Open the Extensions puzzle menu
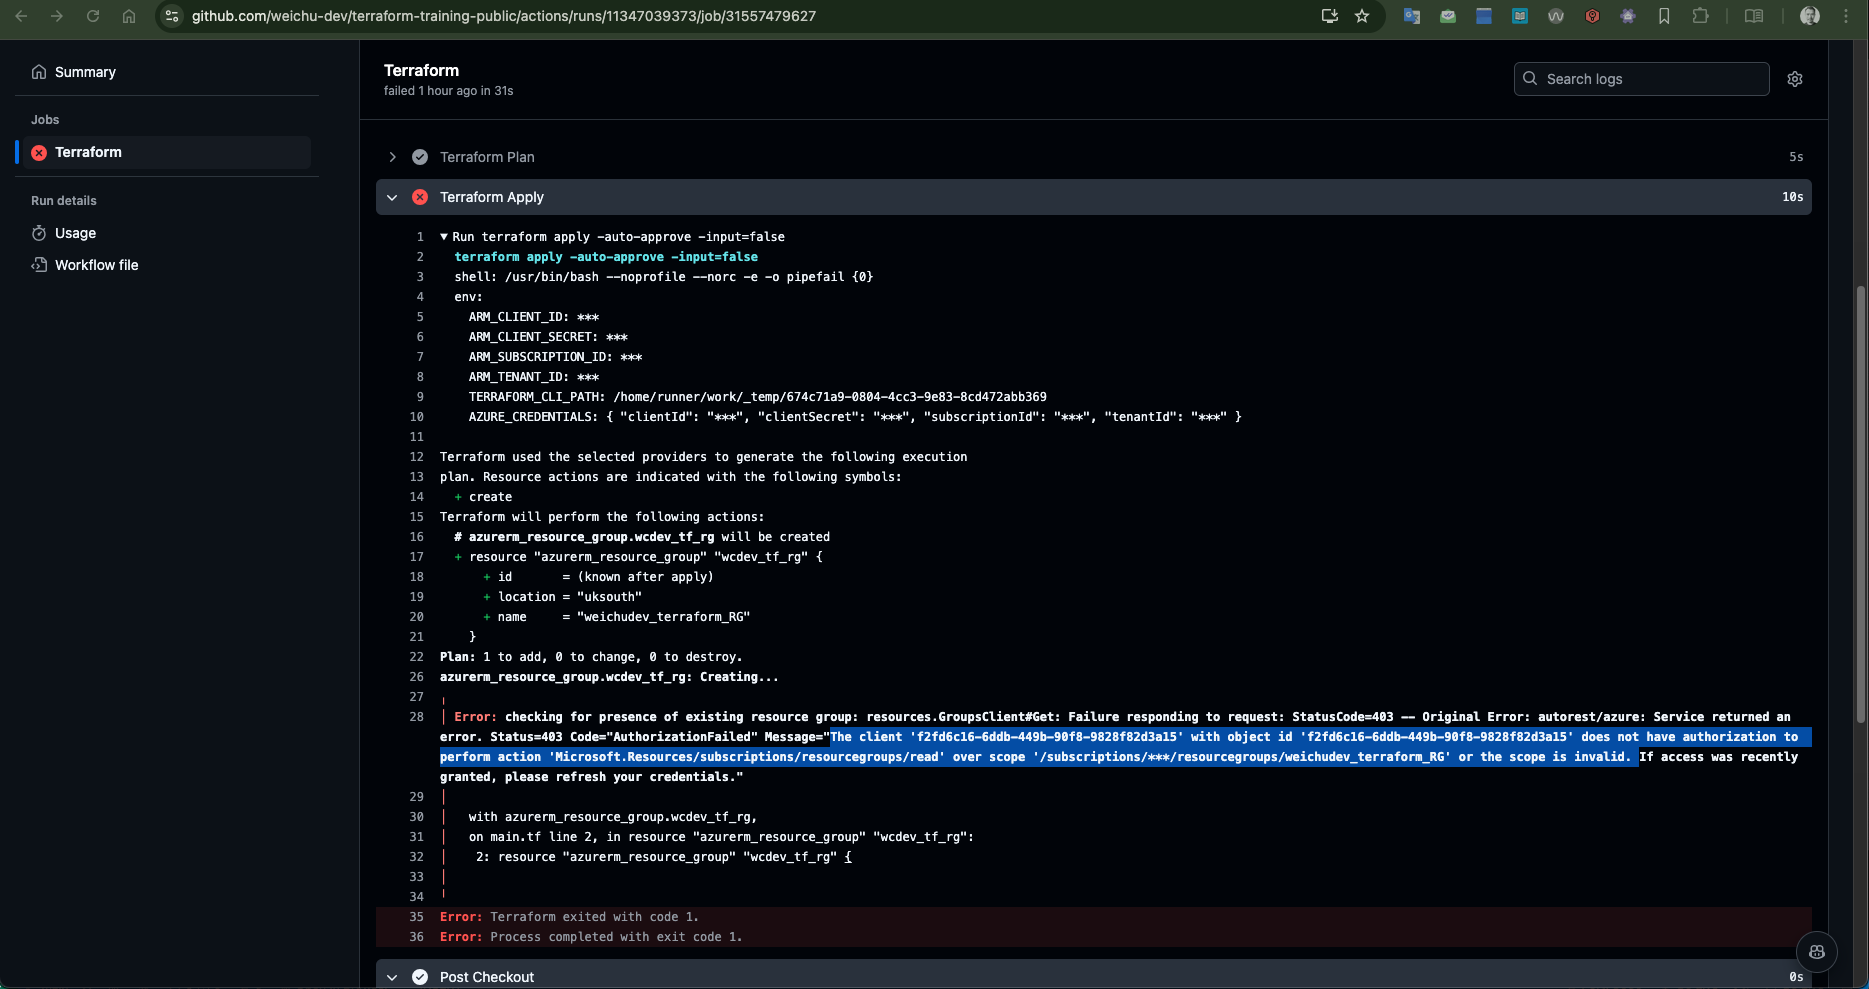 (1700, 16)
